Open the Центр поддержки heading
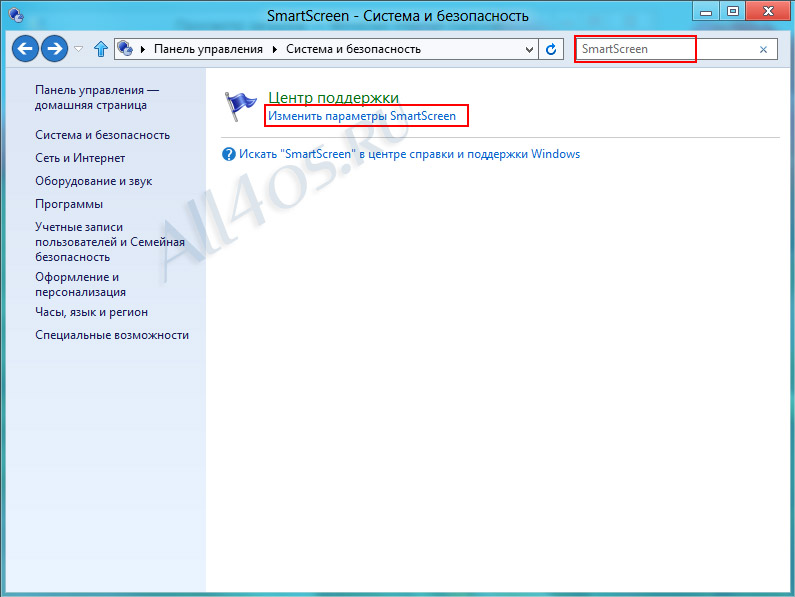795x597 pixels. (334, 97)
